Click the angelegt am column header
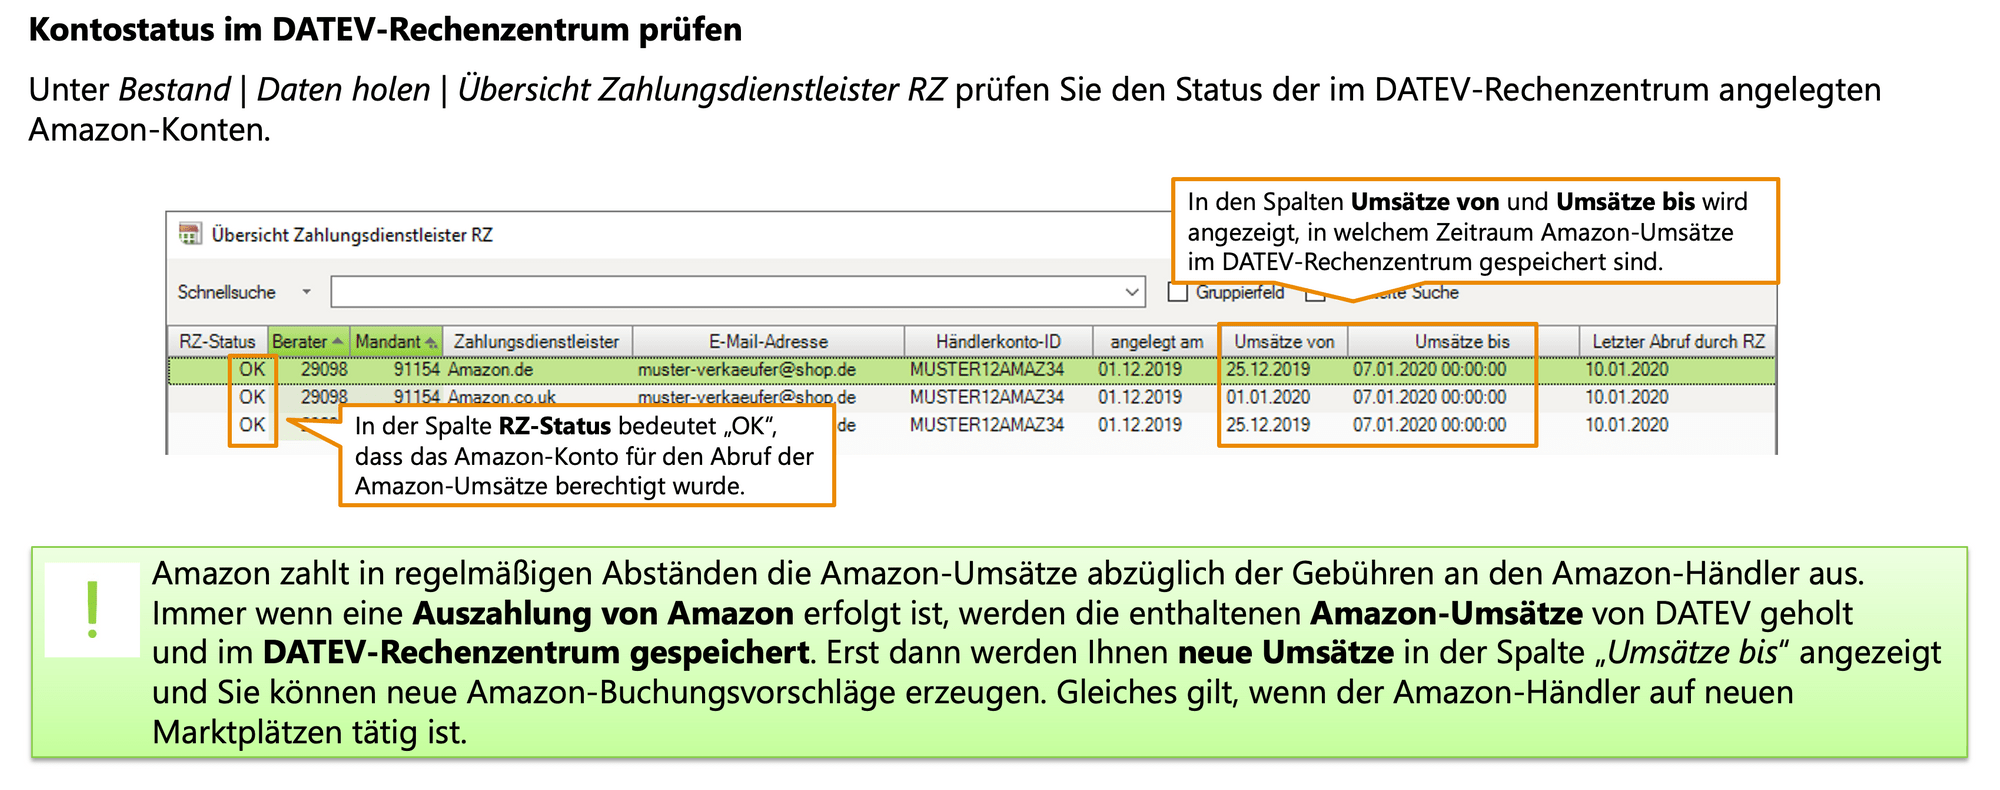This screenshot has width=2000, height=790. tap(1156, 341)
